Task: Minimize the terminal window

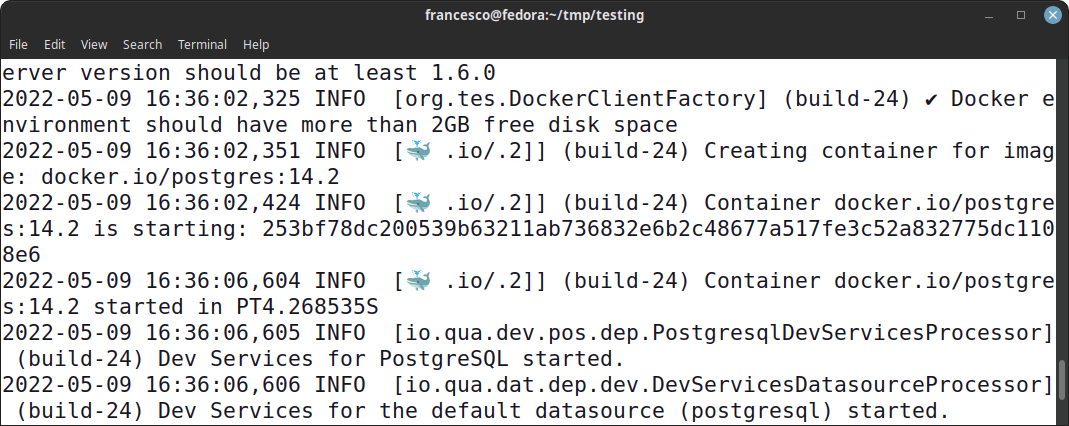Action: click(991, 15)
